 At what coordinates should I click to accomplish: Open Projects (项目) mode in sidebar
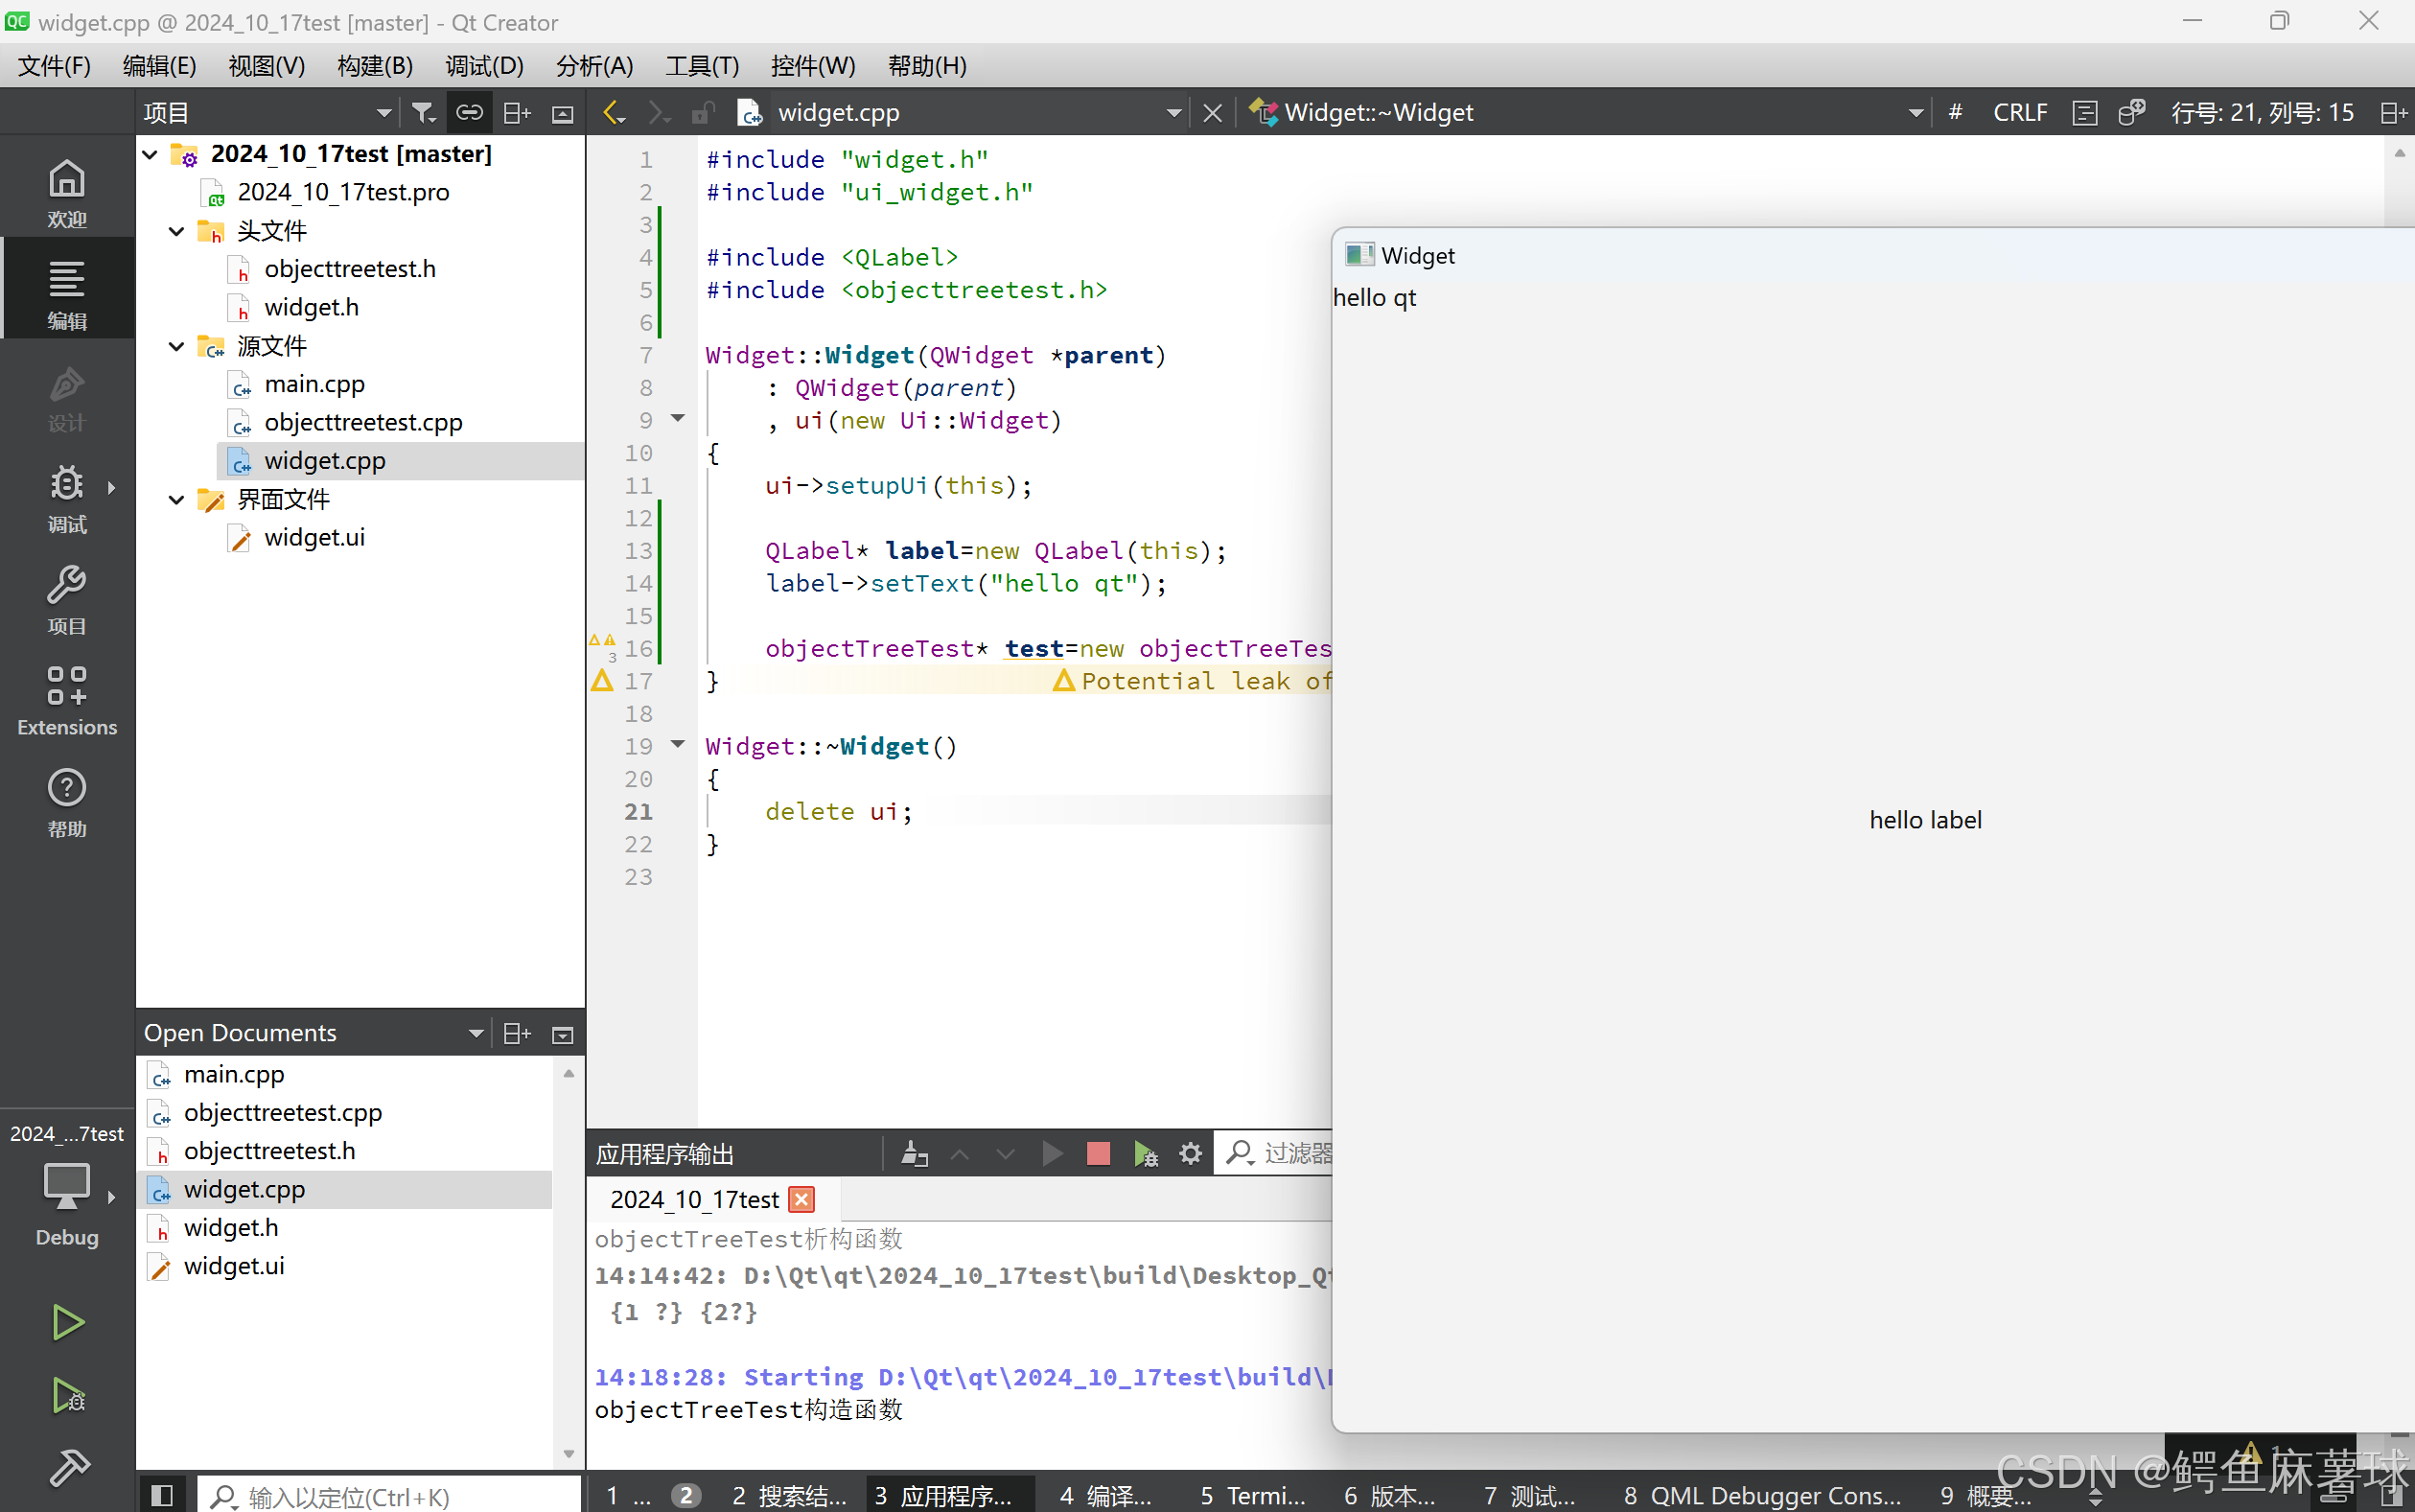(67, 599)
